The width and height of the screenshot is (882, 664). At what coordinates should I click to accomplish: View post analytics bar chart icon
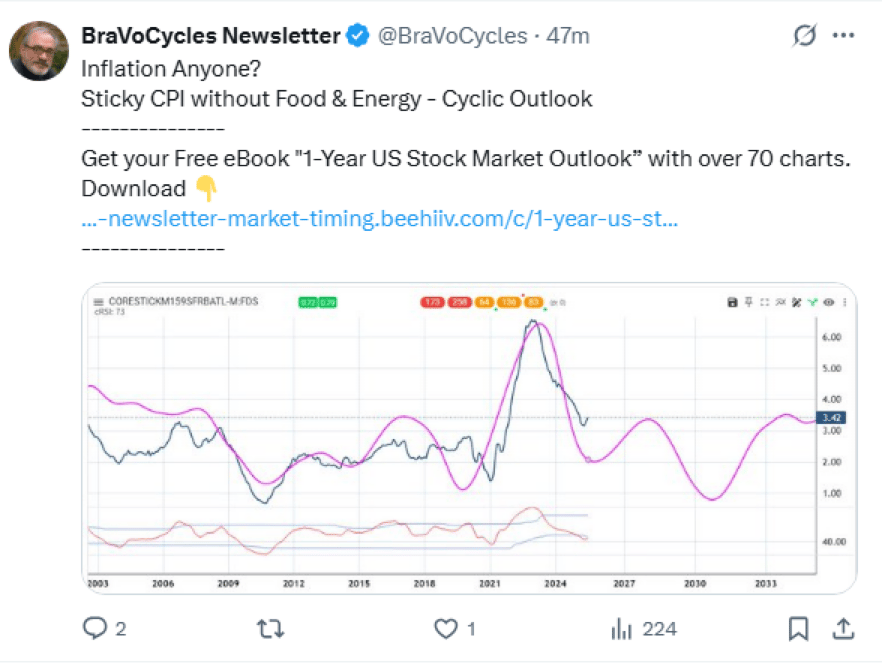click(x=622, y=629)
